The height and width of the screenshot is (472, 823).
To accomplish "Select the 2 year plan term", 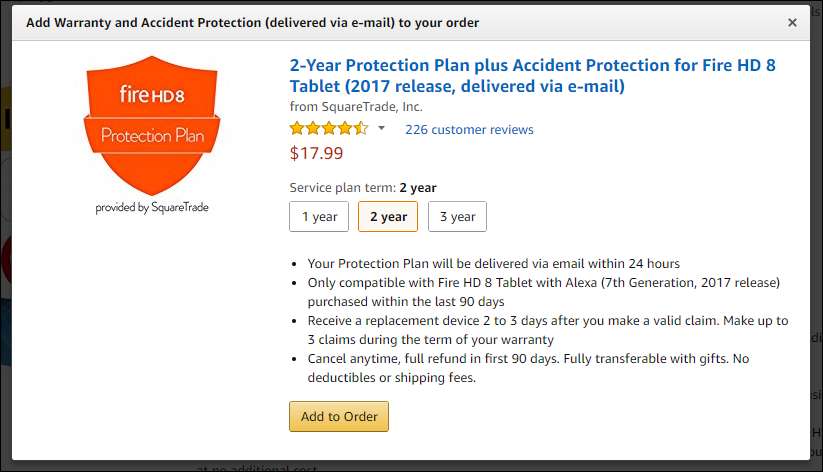I will (x=388, y=217).
